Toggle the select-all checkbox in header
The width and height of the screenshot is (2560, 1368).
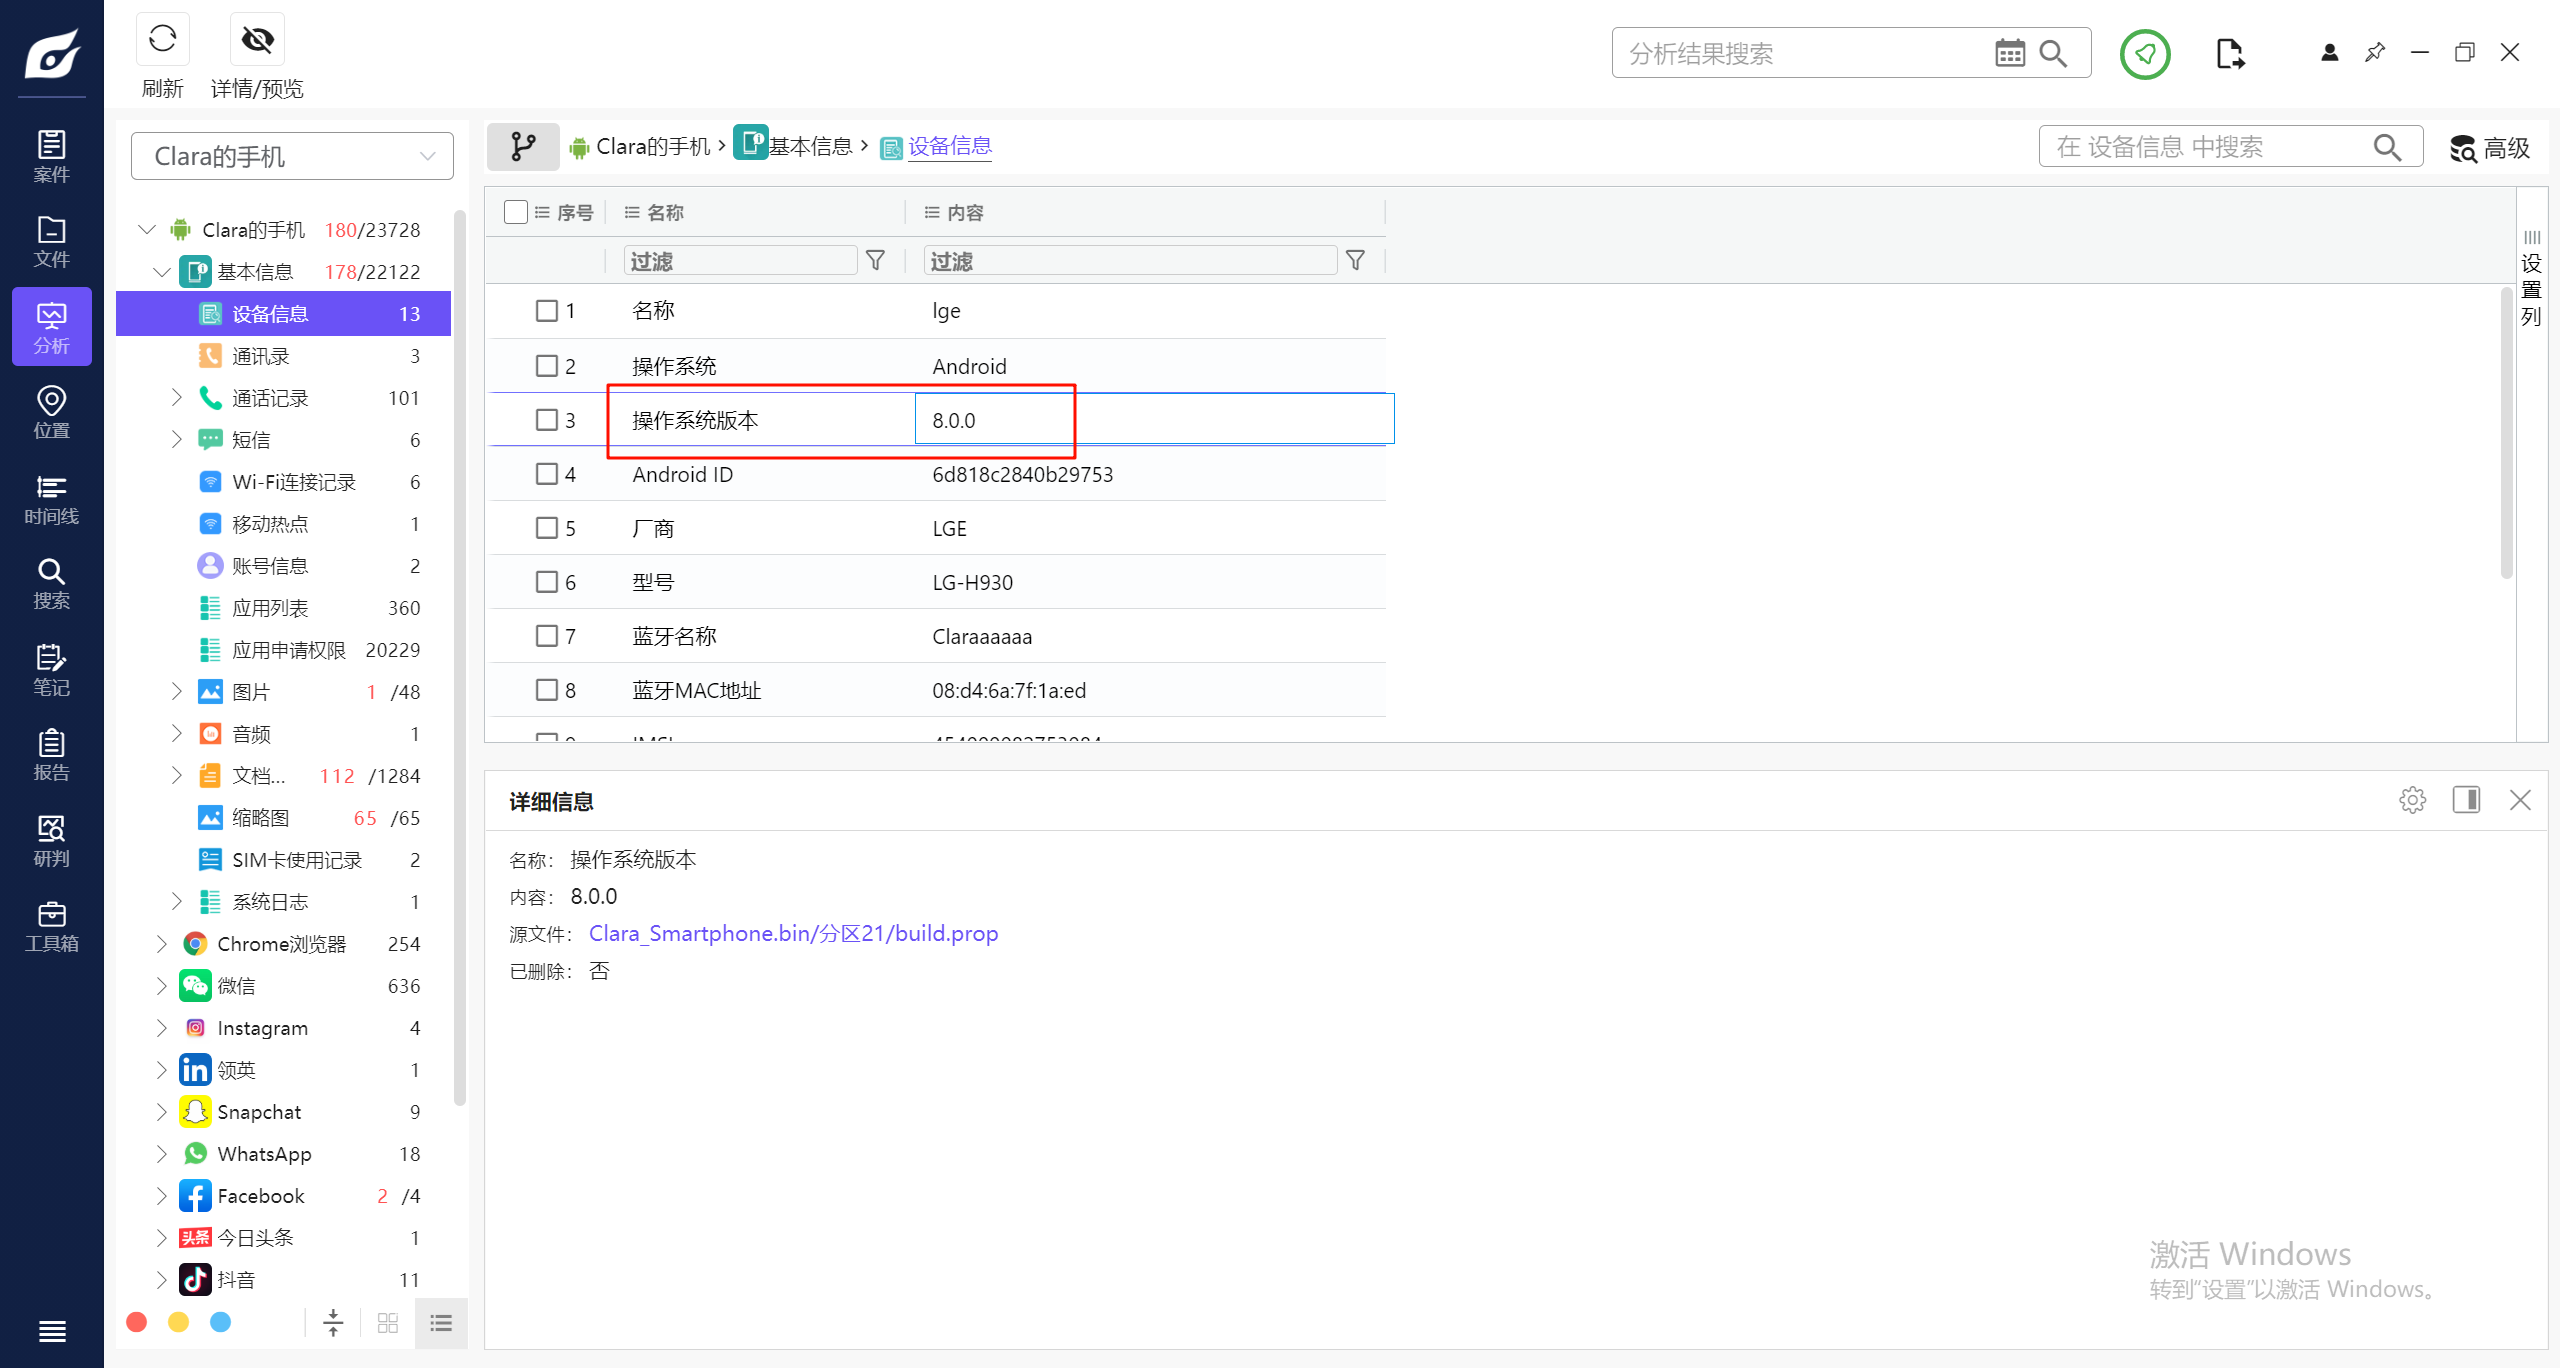[516, 212]
